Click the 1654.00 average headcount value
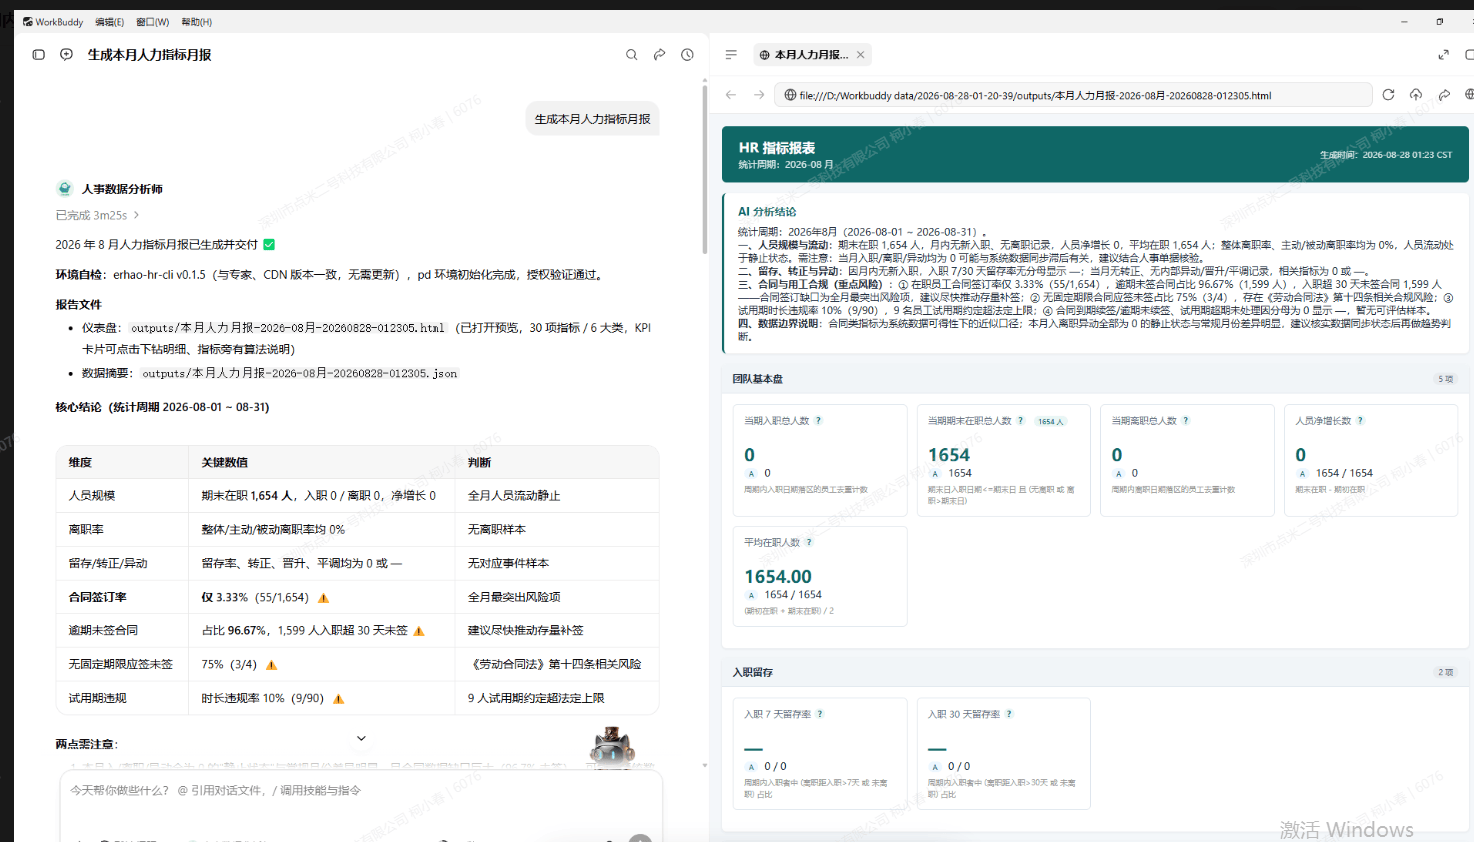Image resolution: width=1474 pixels, height=842 pixels. click(778, 577)
